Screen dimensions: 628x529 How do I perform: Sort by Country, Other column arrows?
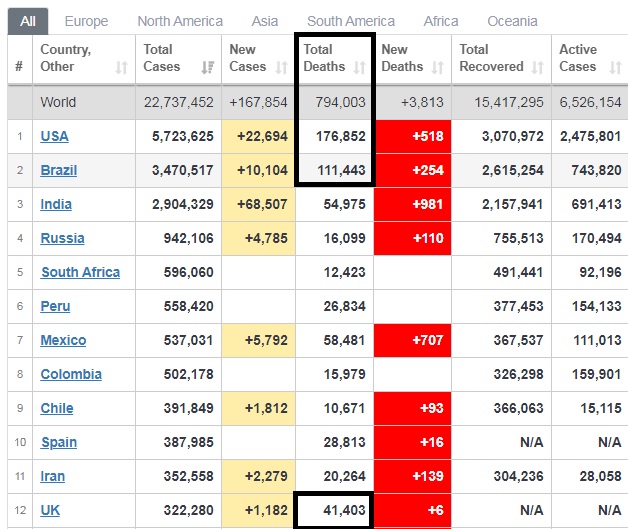coord(121,68)
